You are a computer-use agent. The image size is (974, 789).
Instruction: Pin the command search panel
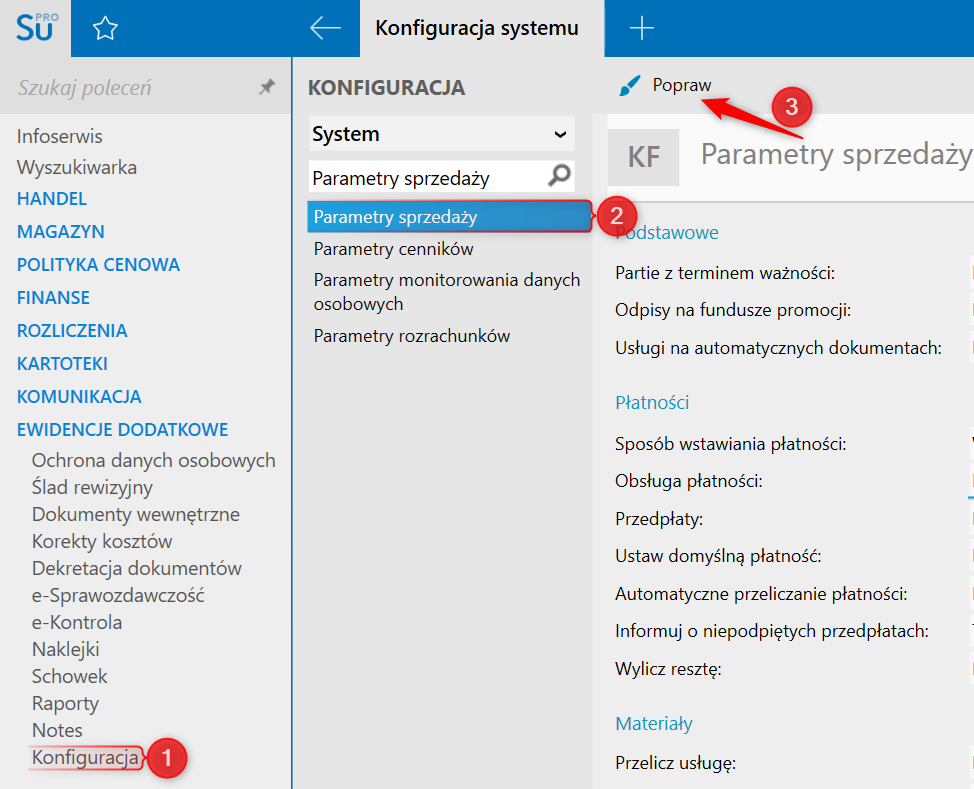(x=266, y=88)
